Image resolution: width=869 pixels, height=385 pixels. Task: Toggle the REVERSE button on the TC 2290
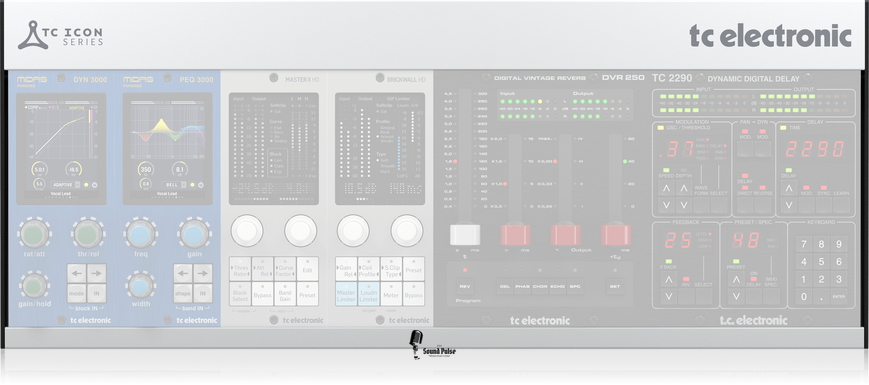763,206
